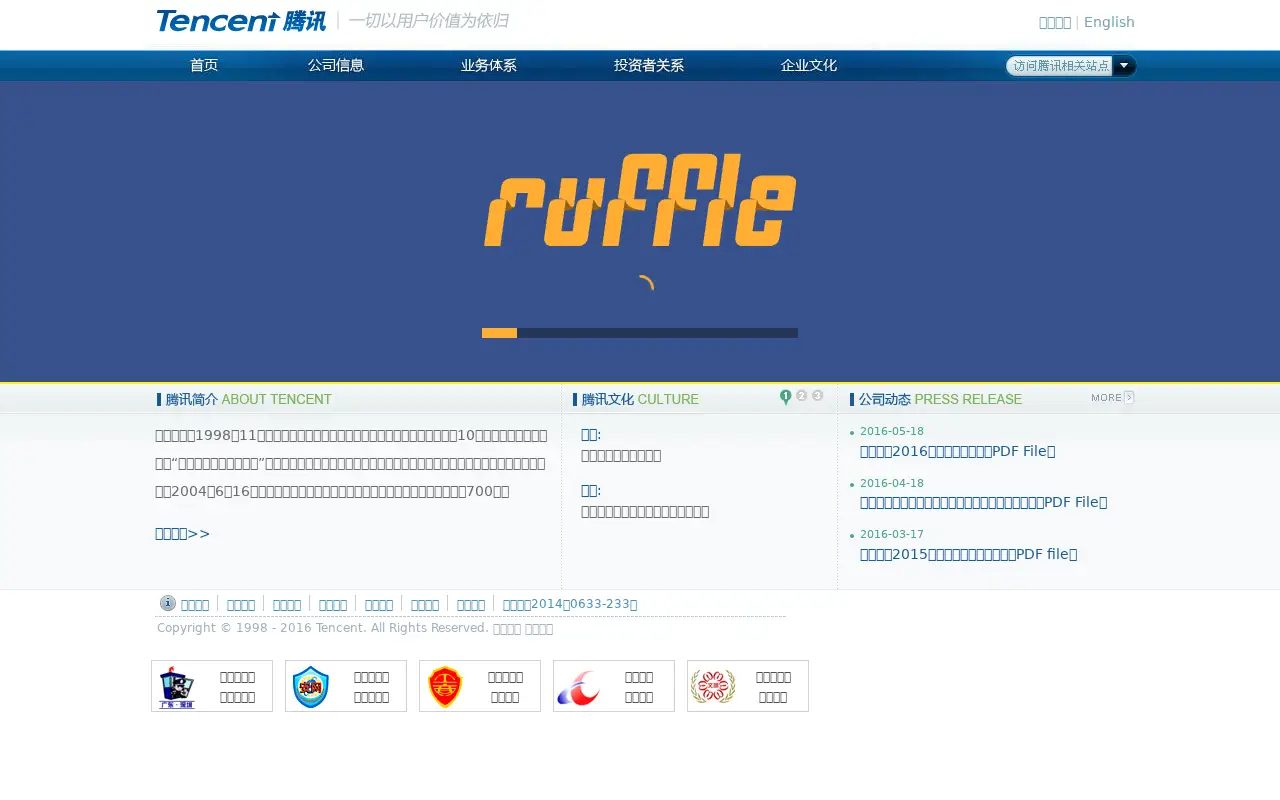Click the flower wreath badge icon
The image size is (1280, 800).
coord(713,686)
